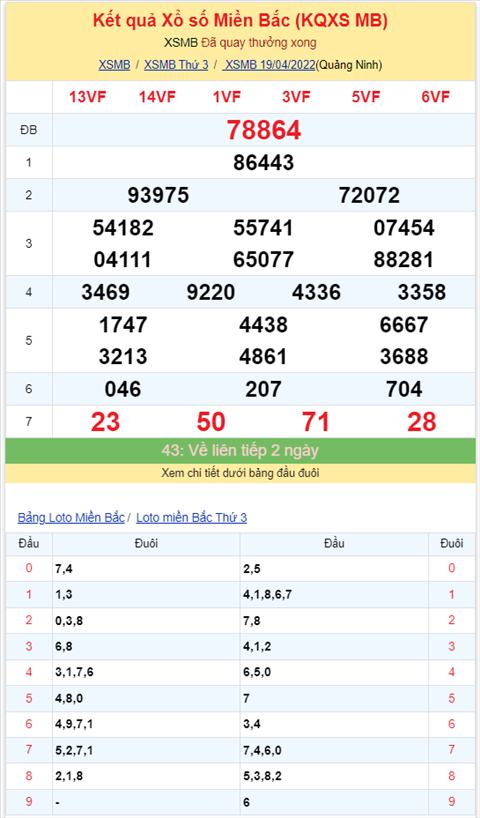Image resolution: width=480 pixels, height=818 pixels.
Task: Click third prize number 54182
Action: [x=123, y=228]
